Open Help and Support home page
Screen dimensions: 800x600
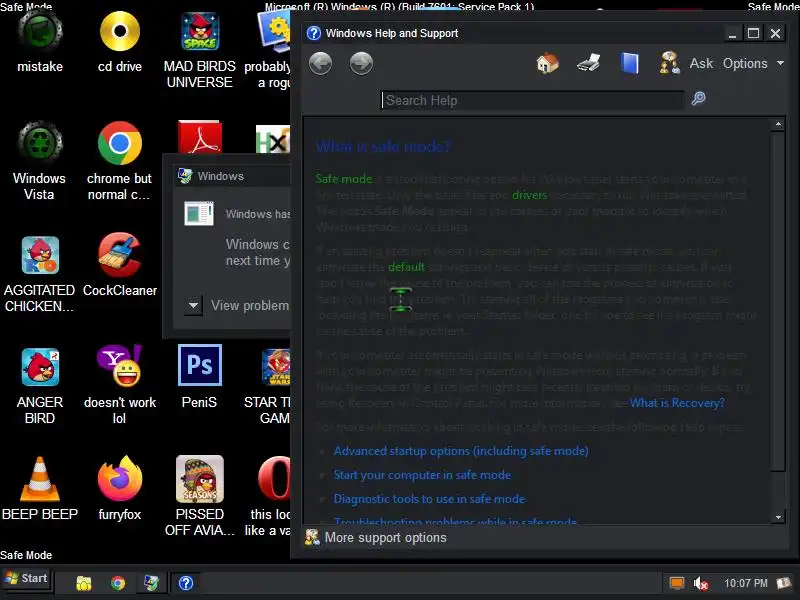(547, 63)
